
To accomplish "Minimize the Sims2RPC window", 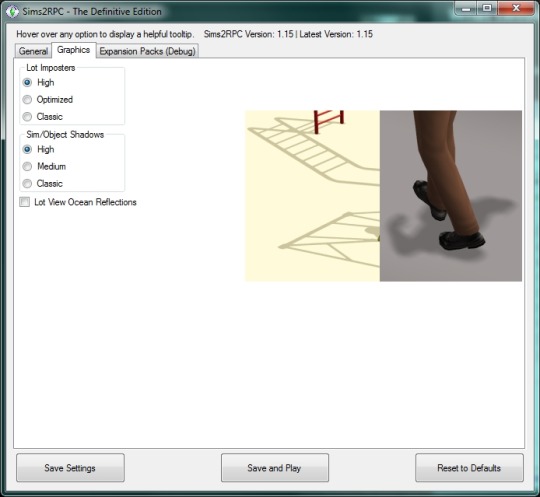I will [x=466, y=8].
